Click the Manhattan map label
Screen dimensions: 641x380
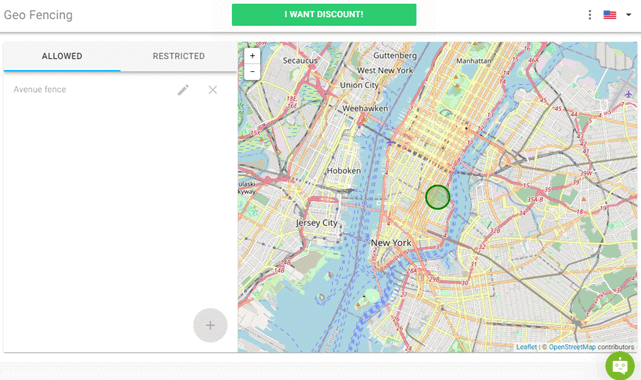pos(474,61)
